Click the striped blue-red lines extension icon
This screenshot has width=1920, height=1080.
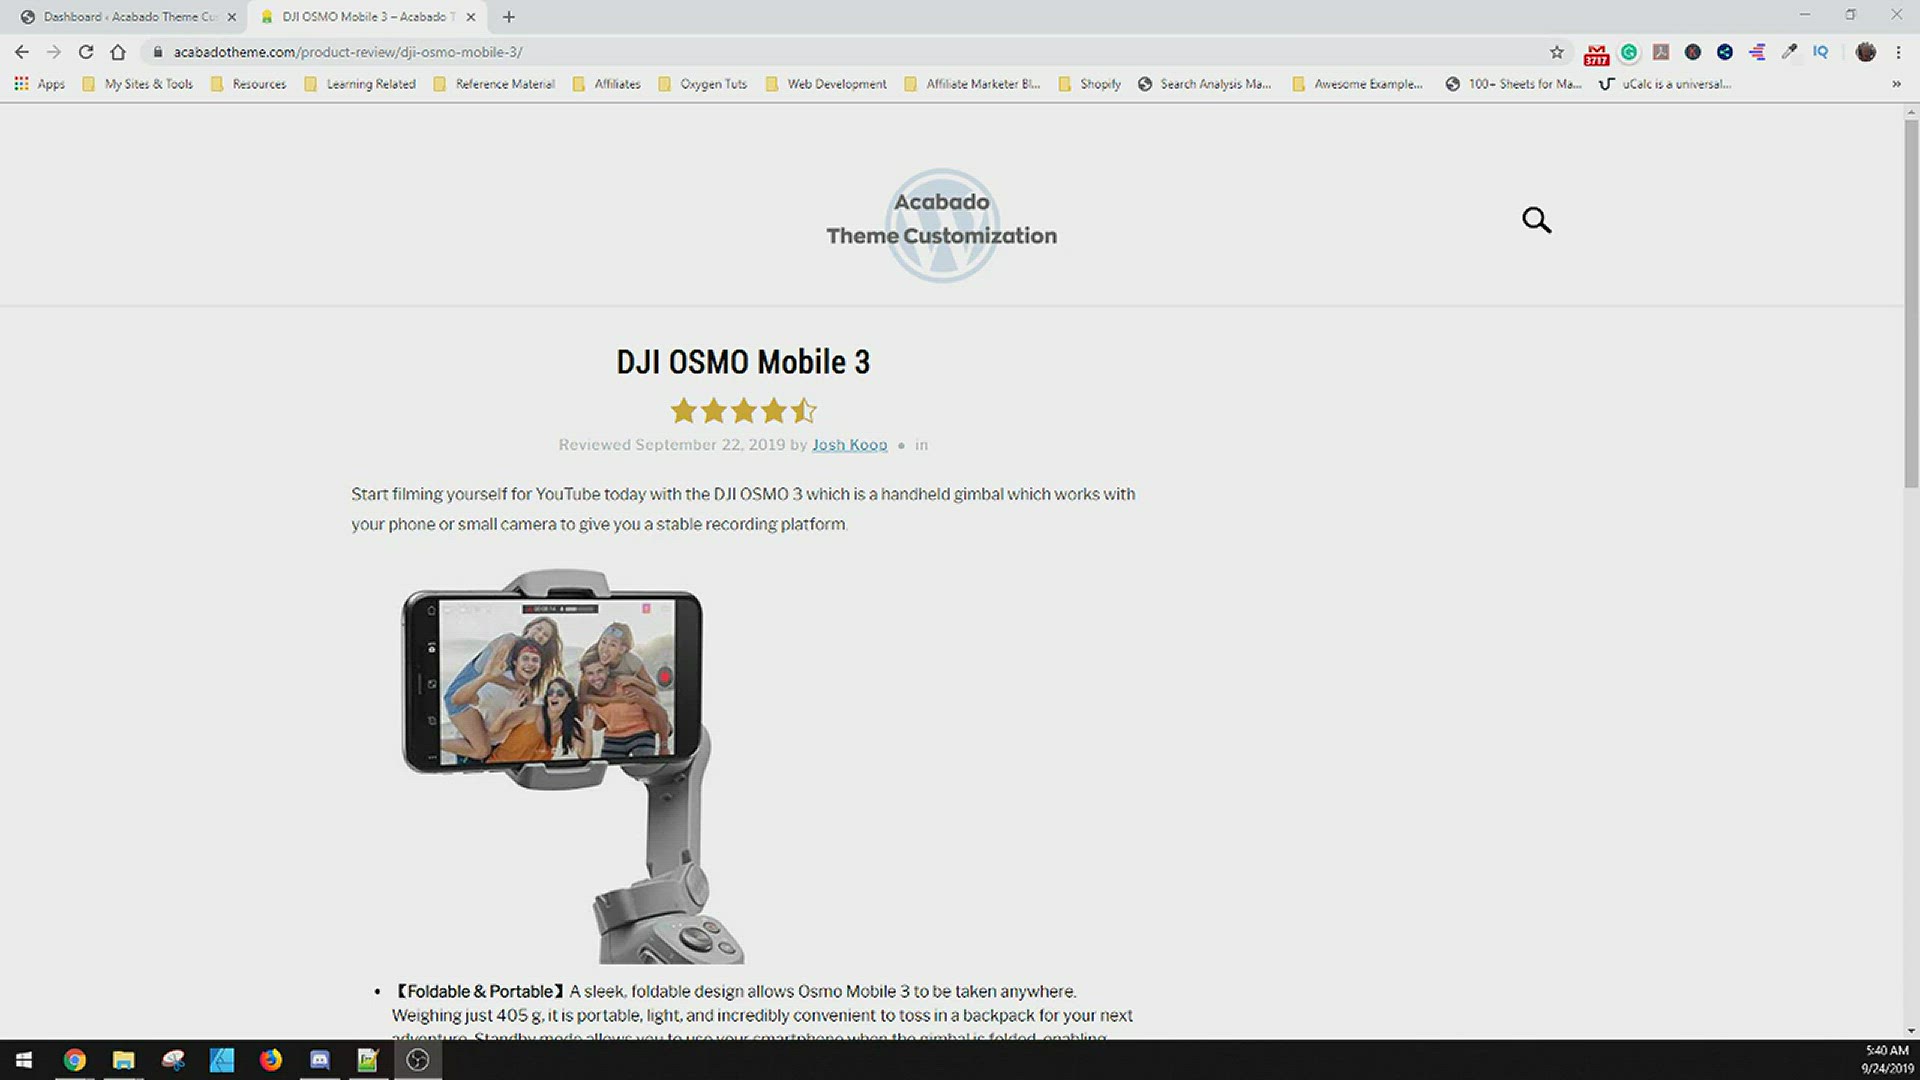tap(1757, 52)
